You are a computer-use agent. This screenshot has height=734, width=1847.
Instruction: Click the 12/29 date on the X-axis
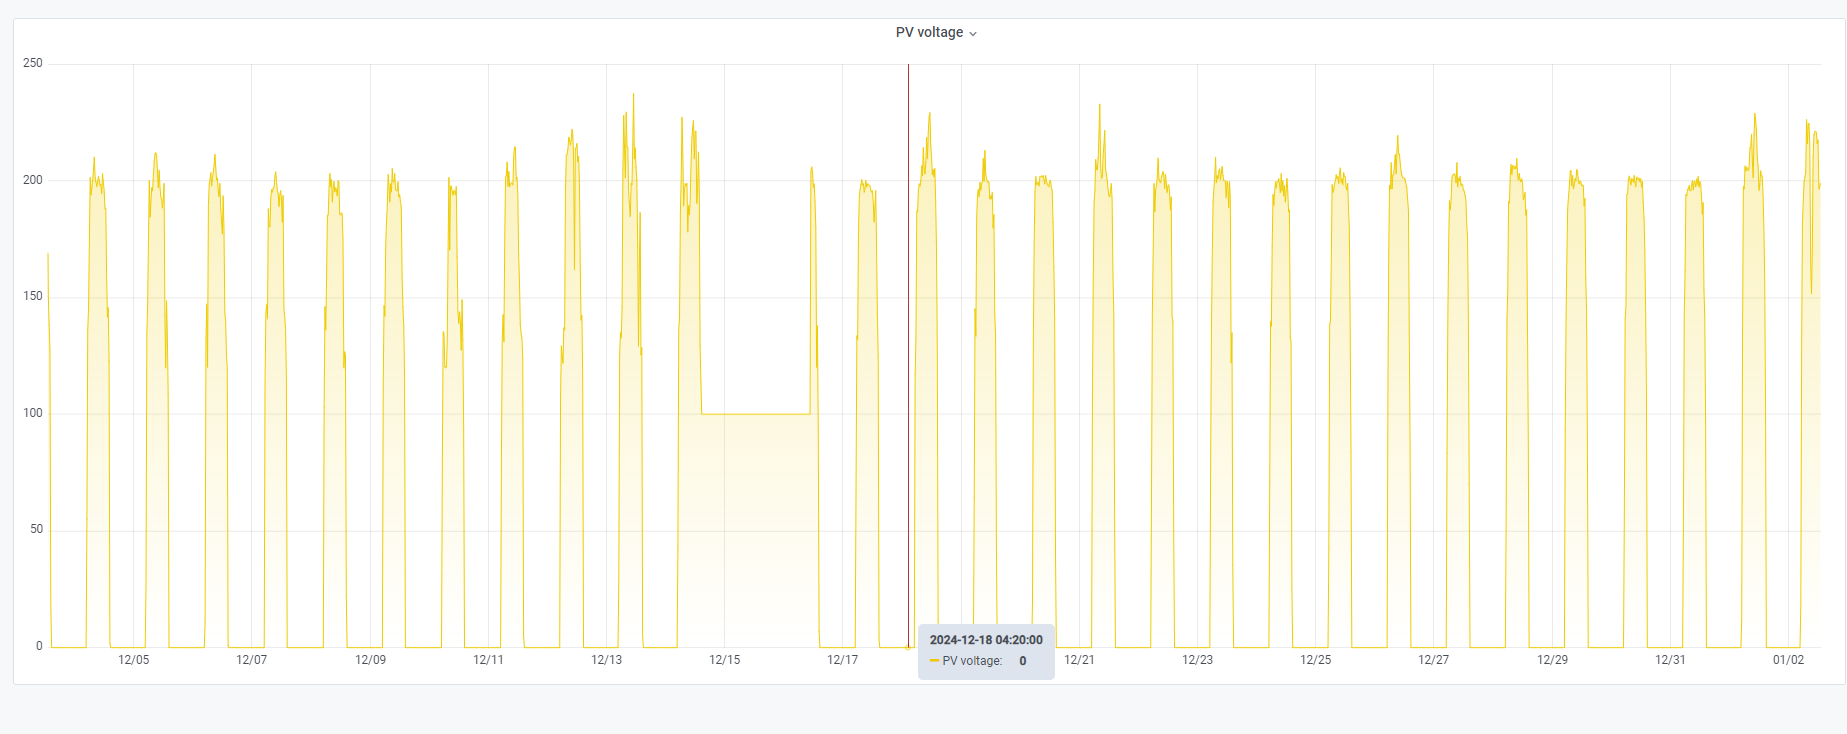[x=1552, y=660]
